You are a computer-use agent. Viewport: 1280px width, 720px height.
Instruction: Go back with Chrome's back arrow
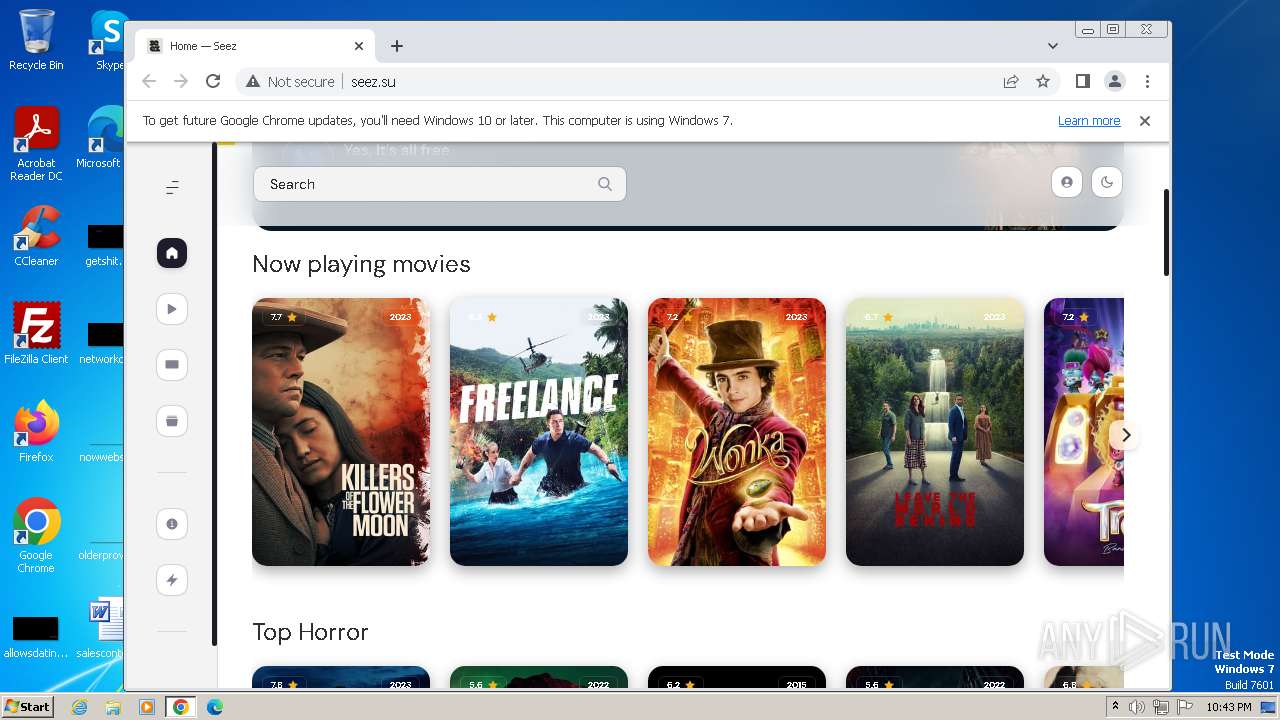pos(149,82)
